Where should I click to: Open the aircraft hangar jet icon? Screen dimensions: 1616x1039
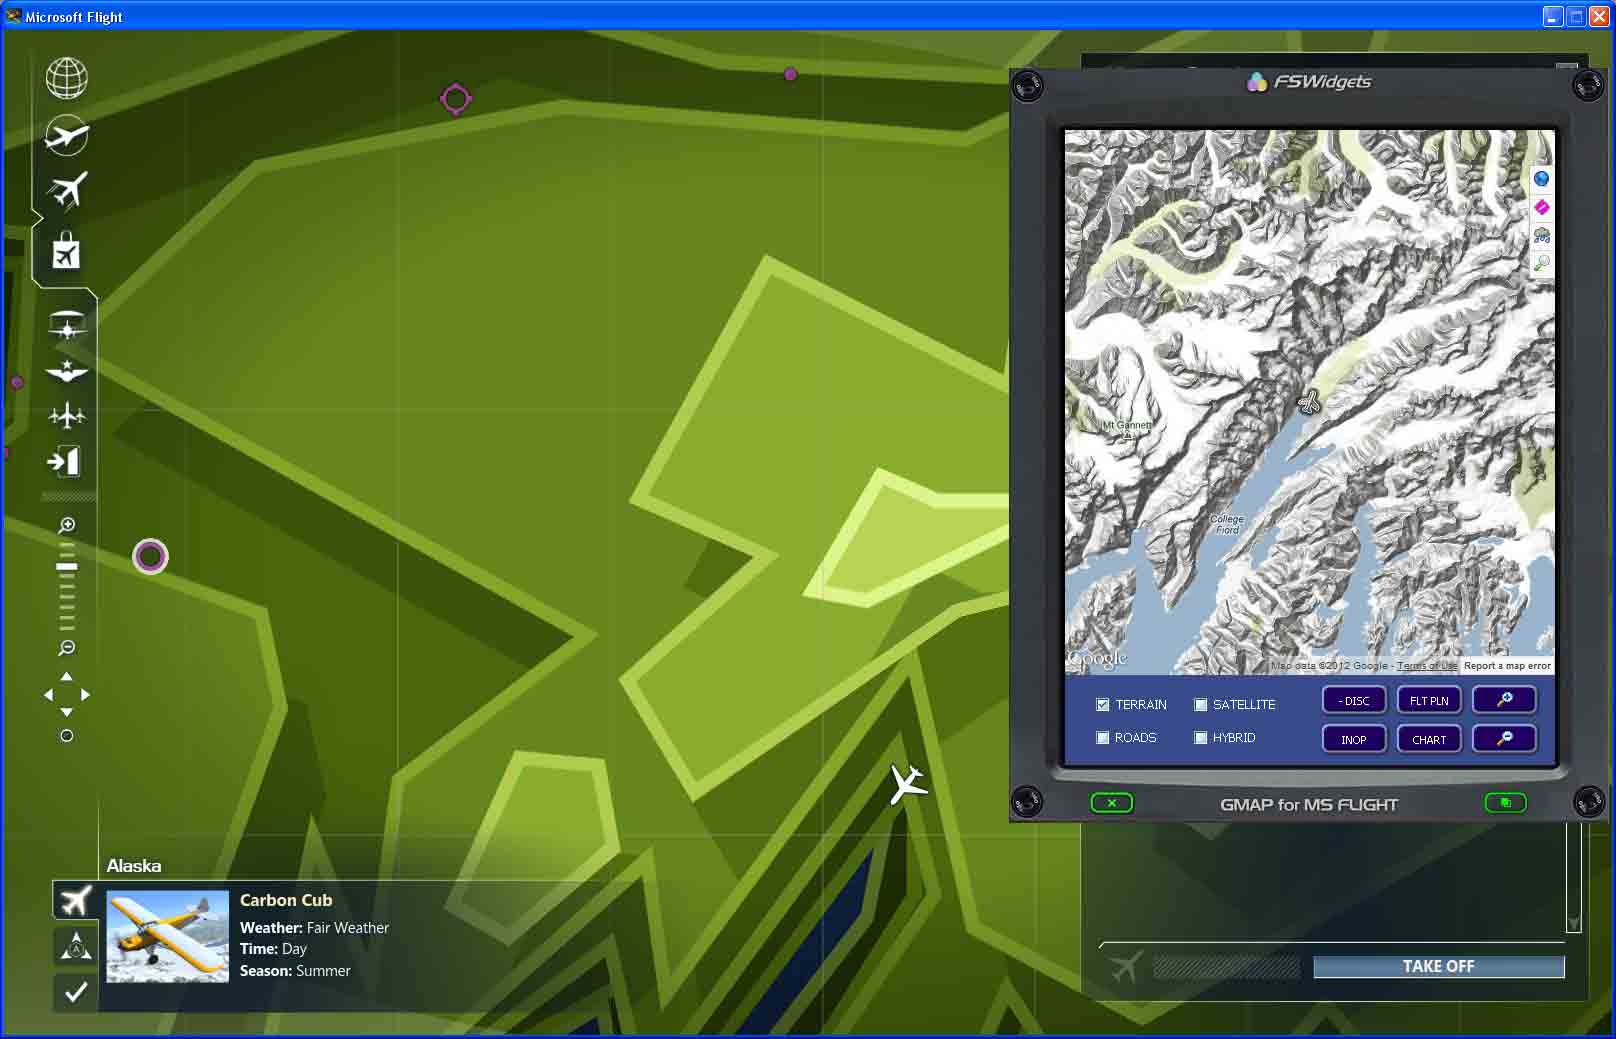[67, 190]
